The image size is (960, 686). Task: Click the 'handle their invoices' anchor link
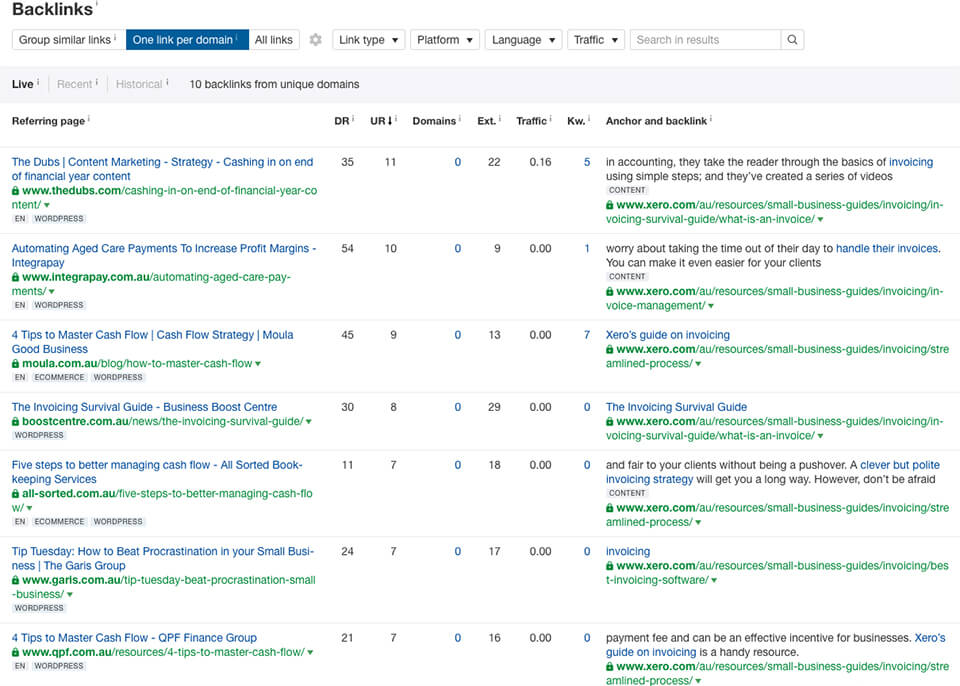(887, 249)
